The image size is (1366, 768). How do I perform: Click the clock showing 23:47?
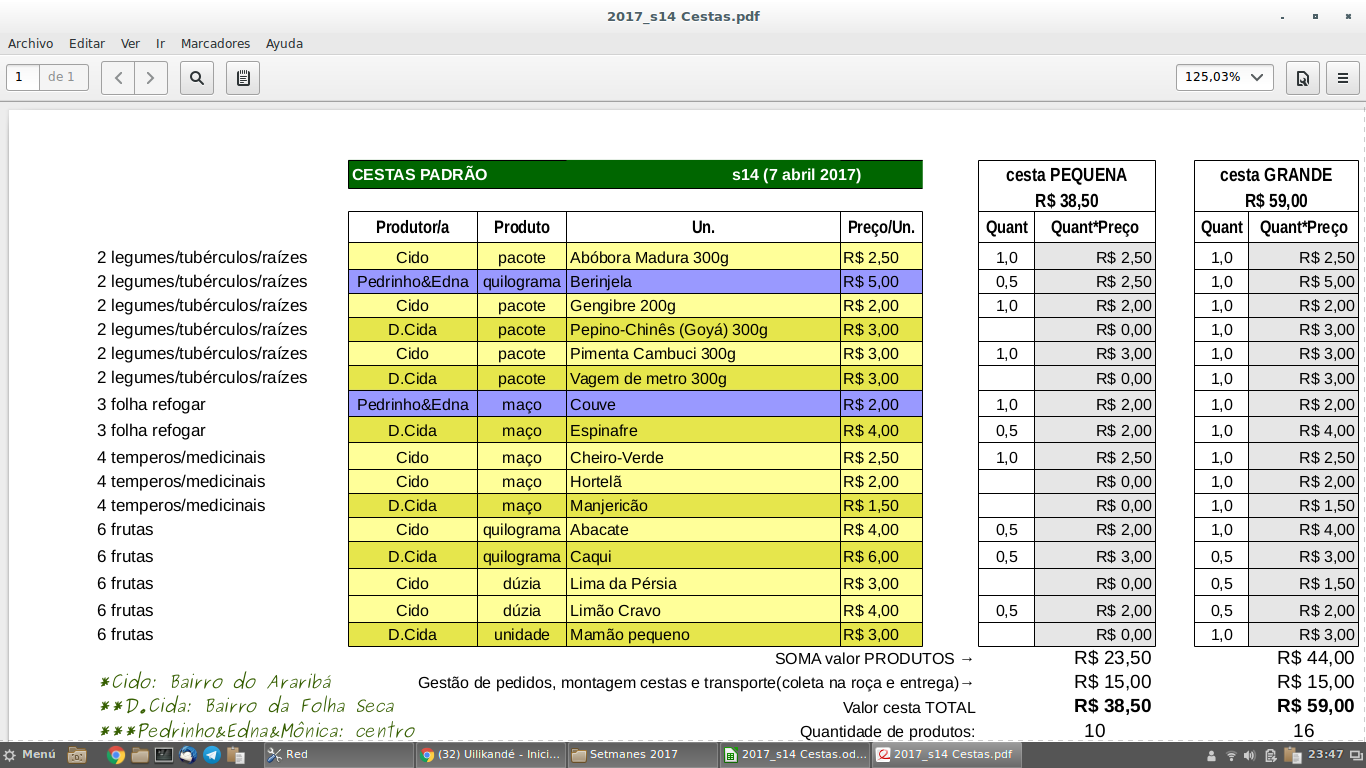(1325, 755)
